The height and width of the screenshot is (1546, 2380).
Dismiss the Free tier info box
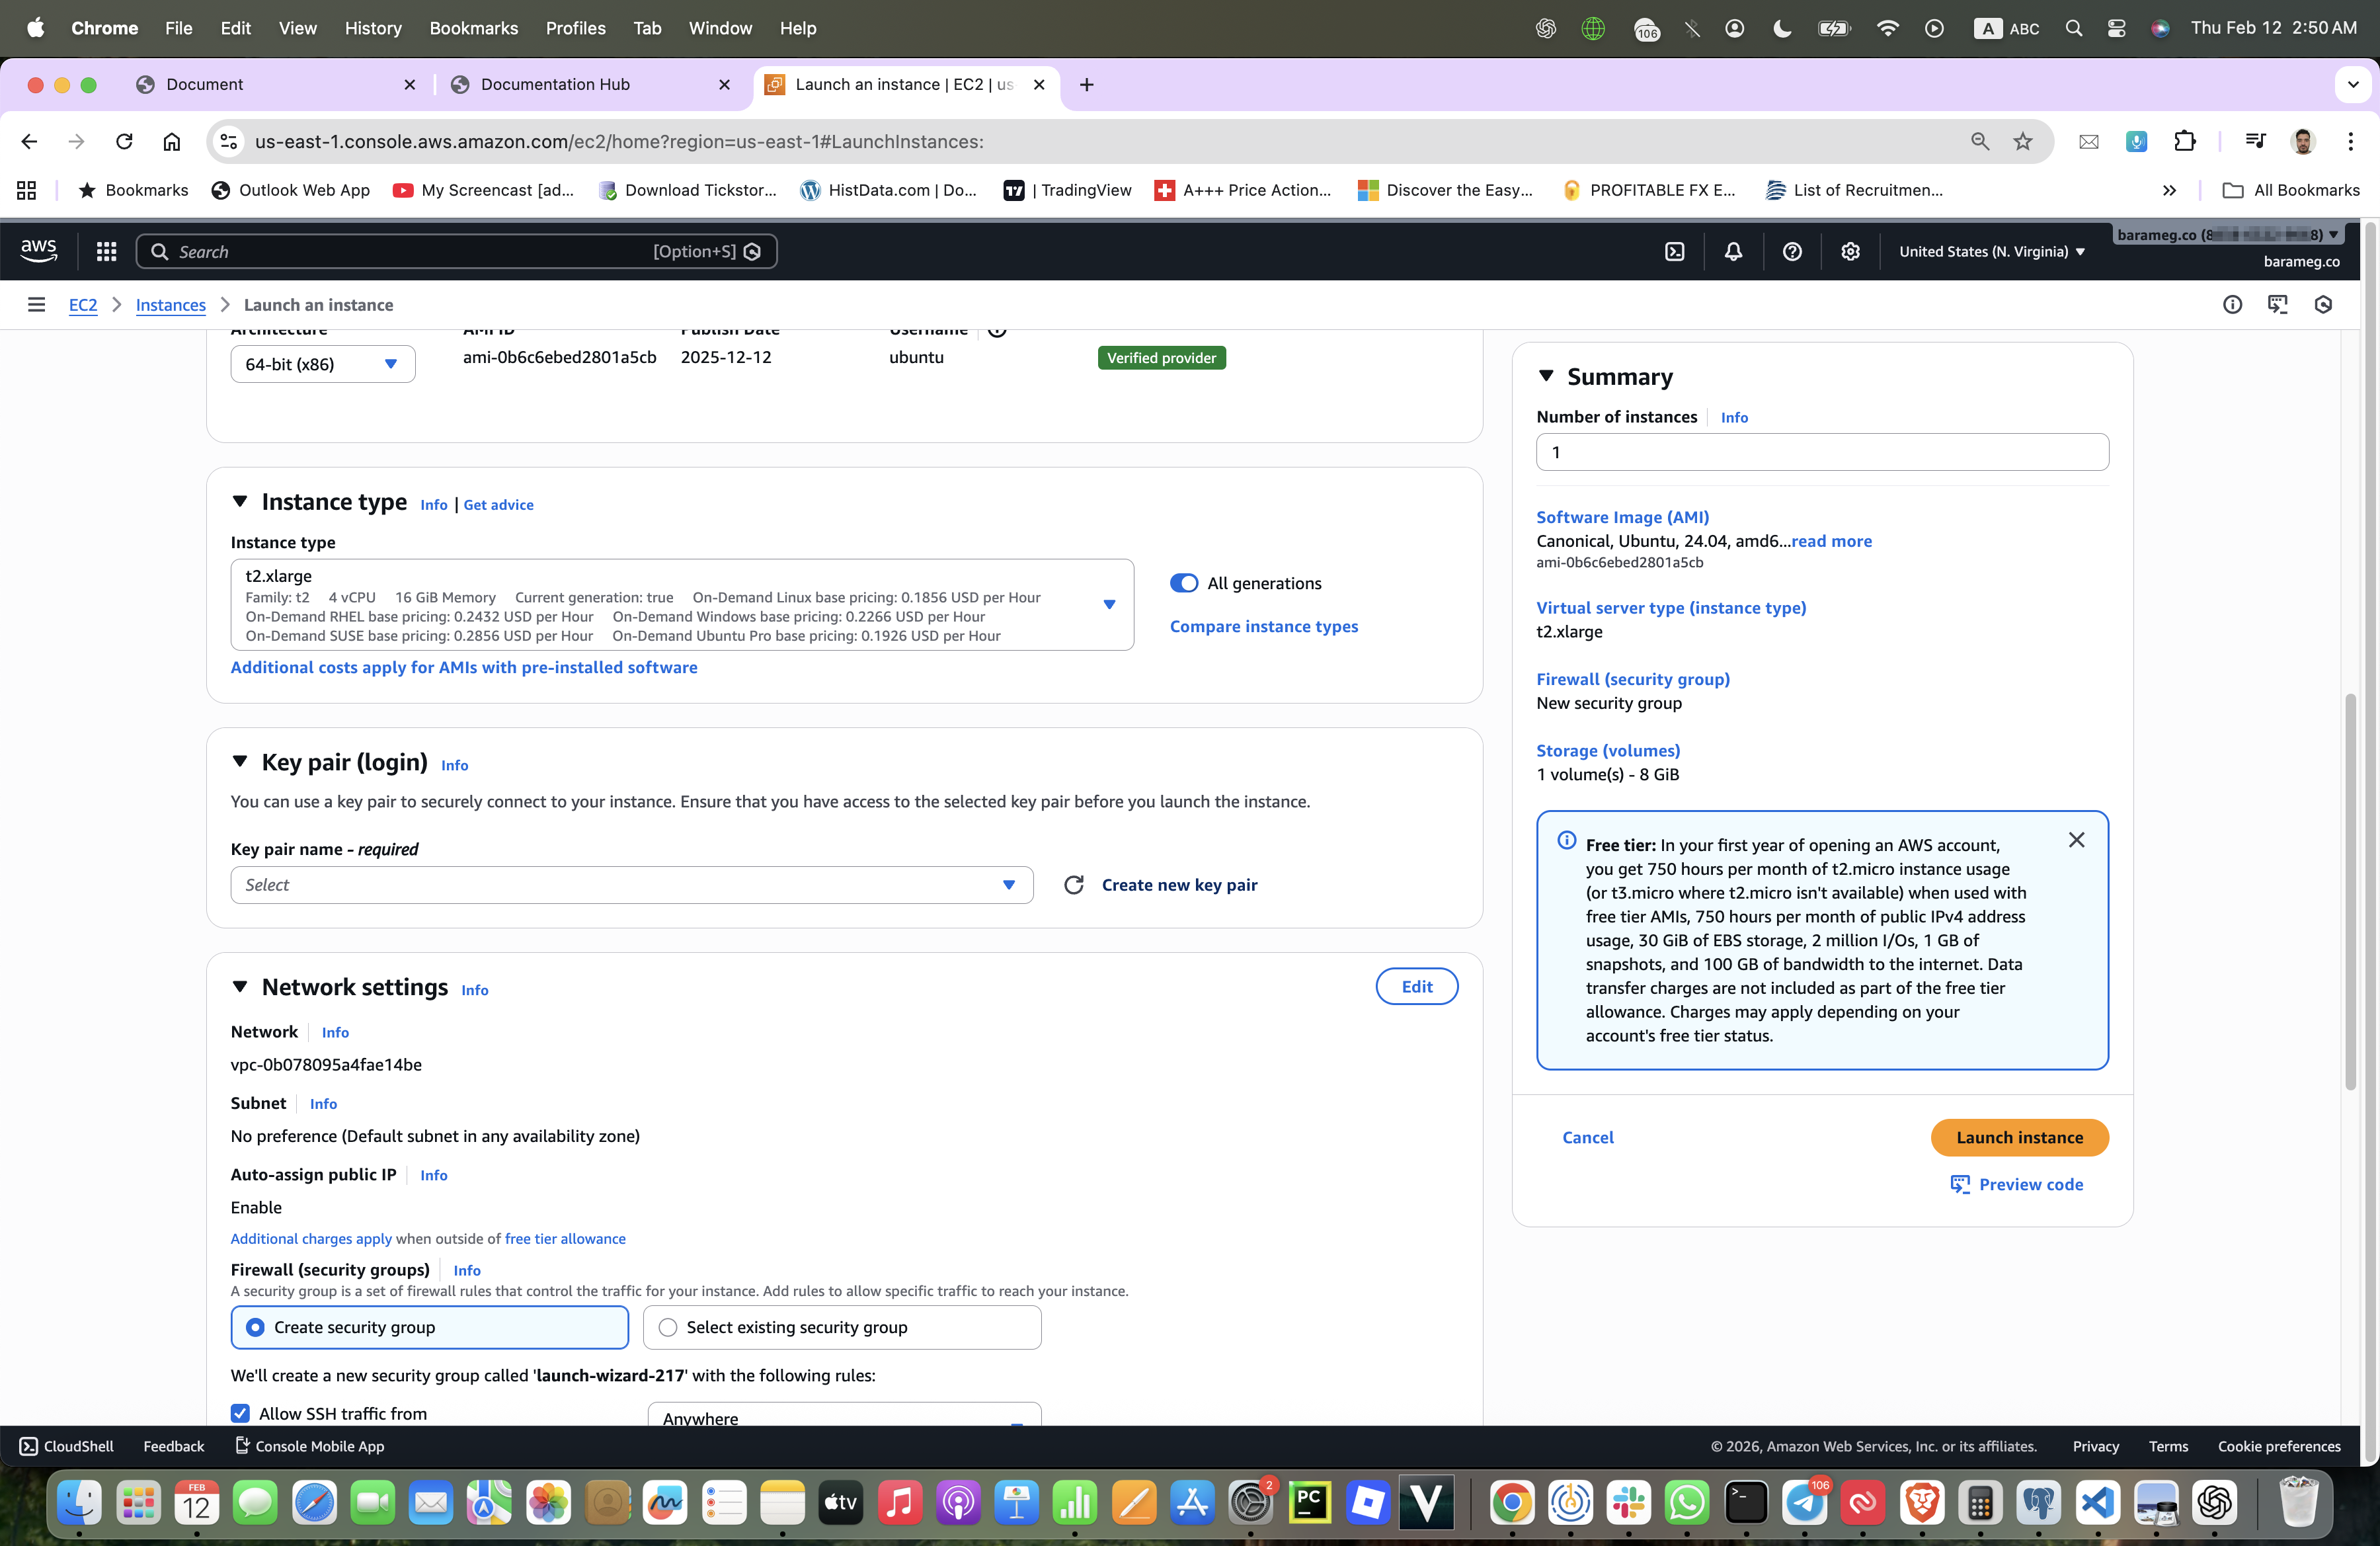[2076, 840]
